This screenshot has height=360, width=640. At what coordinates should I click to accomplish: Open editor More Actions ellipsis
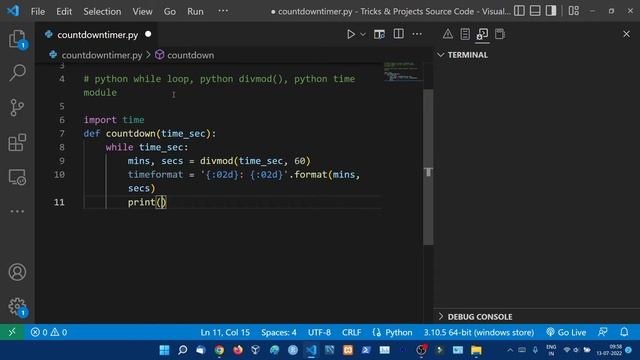(x=417, y=34)
